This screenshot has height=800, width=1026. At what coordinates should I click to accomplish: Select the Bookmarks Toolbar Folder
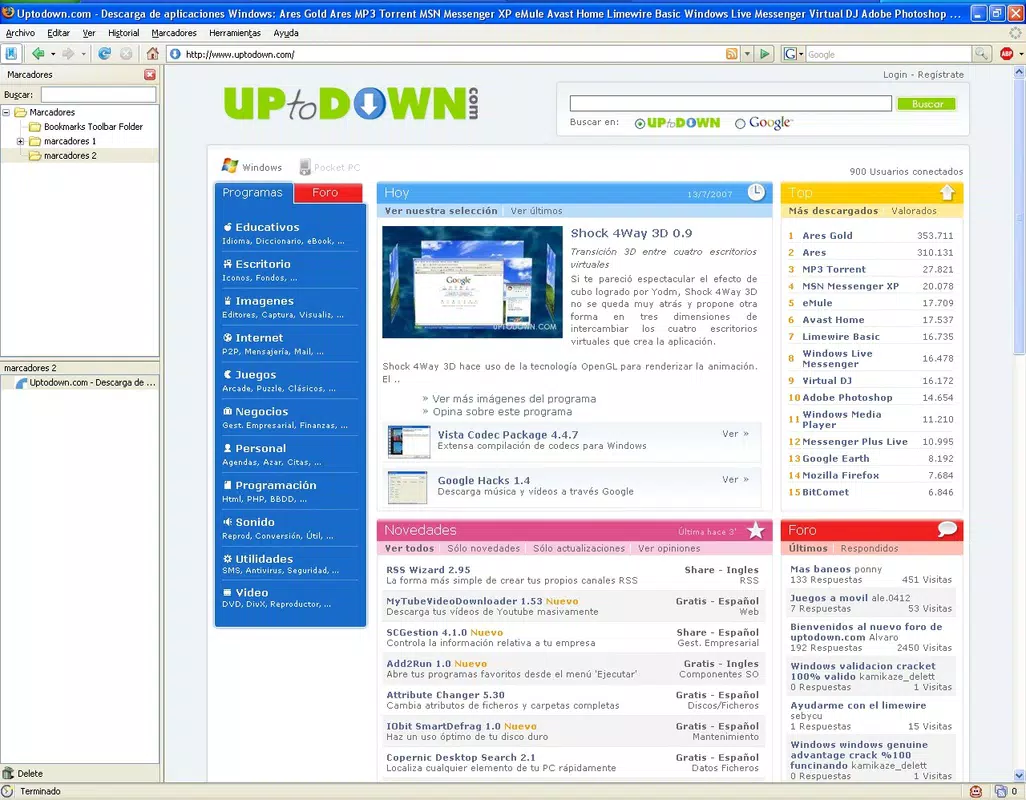tap(93, 127)
